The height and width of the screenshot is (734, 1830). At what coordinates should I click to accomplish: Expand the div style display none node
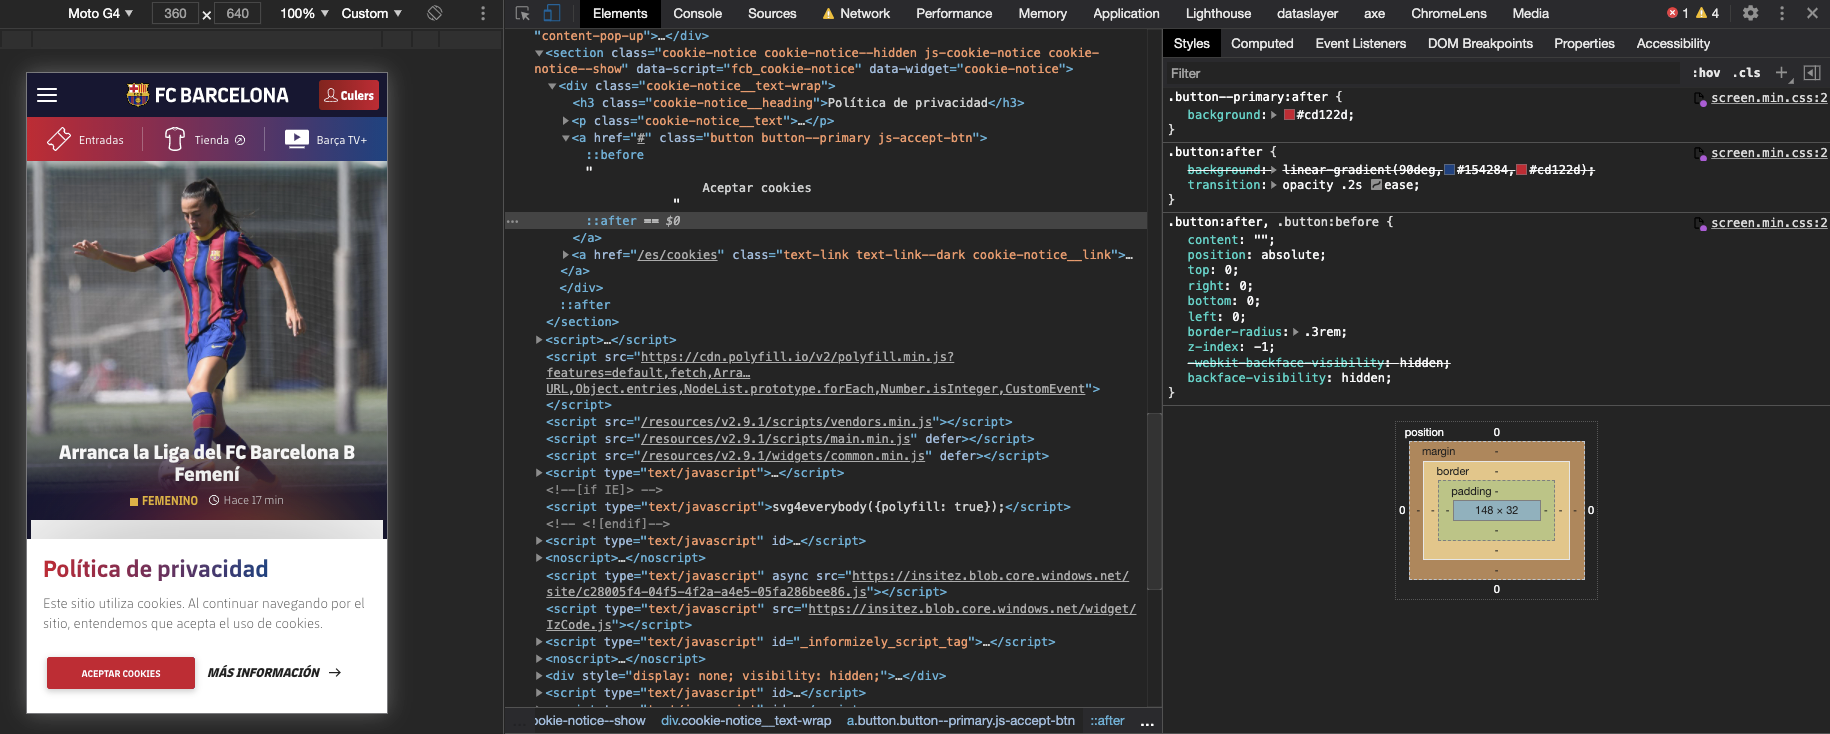pyautogui.click(x=539, y=676)
